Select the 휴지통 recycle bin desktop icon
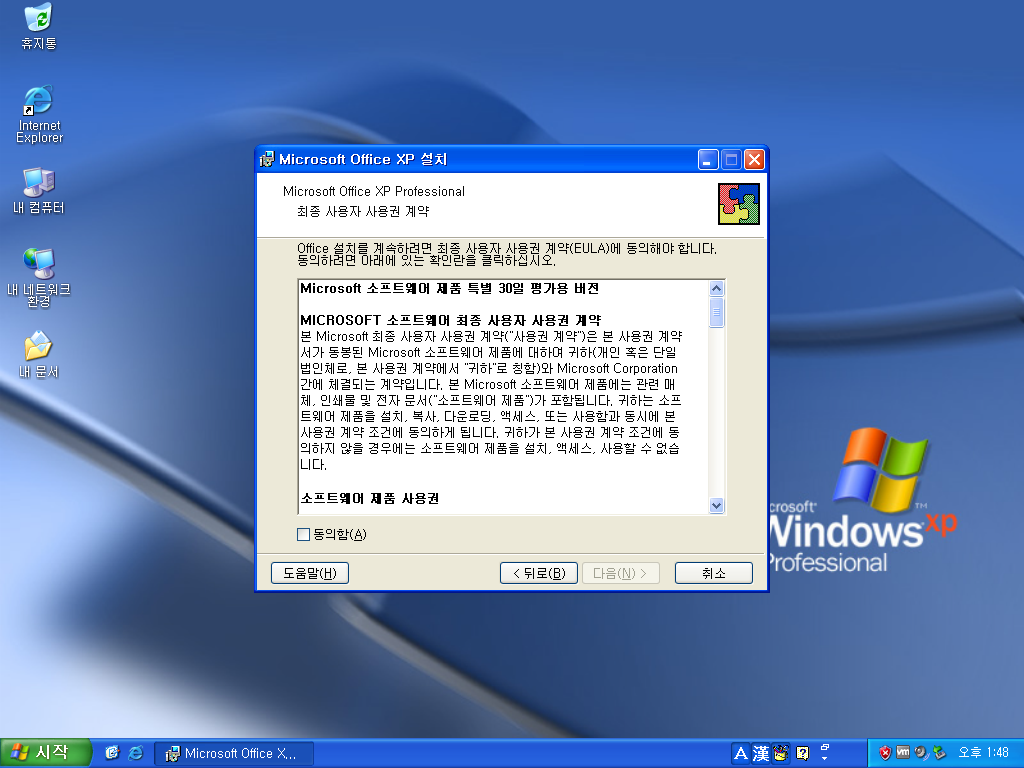Screen dimensions: 1024x768 click(x=39, y=26)
